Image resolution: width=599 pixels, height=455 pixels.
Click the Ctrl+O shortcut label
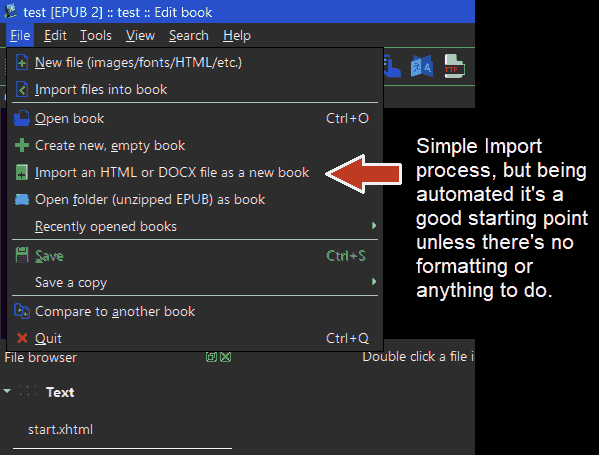[347, 118]
